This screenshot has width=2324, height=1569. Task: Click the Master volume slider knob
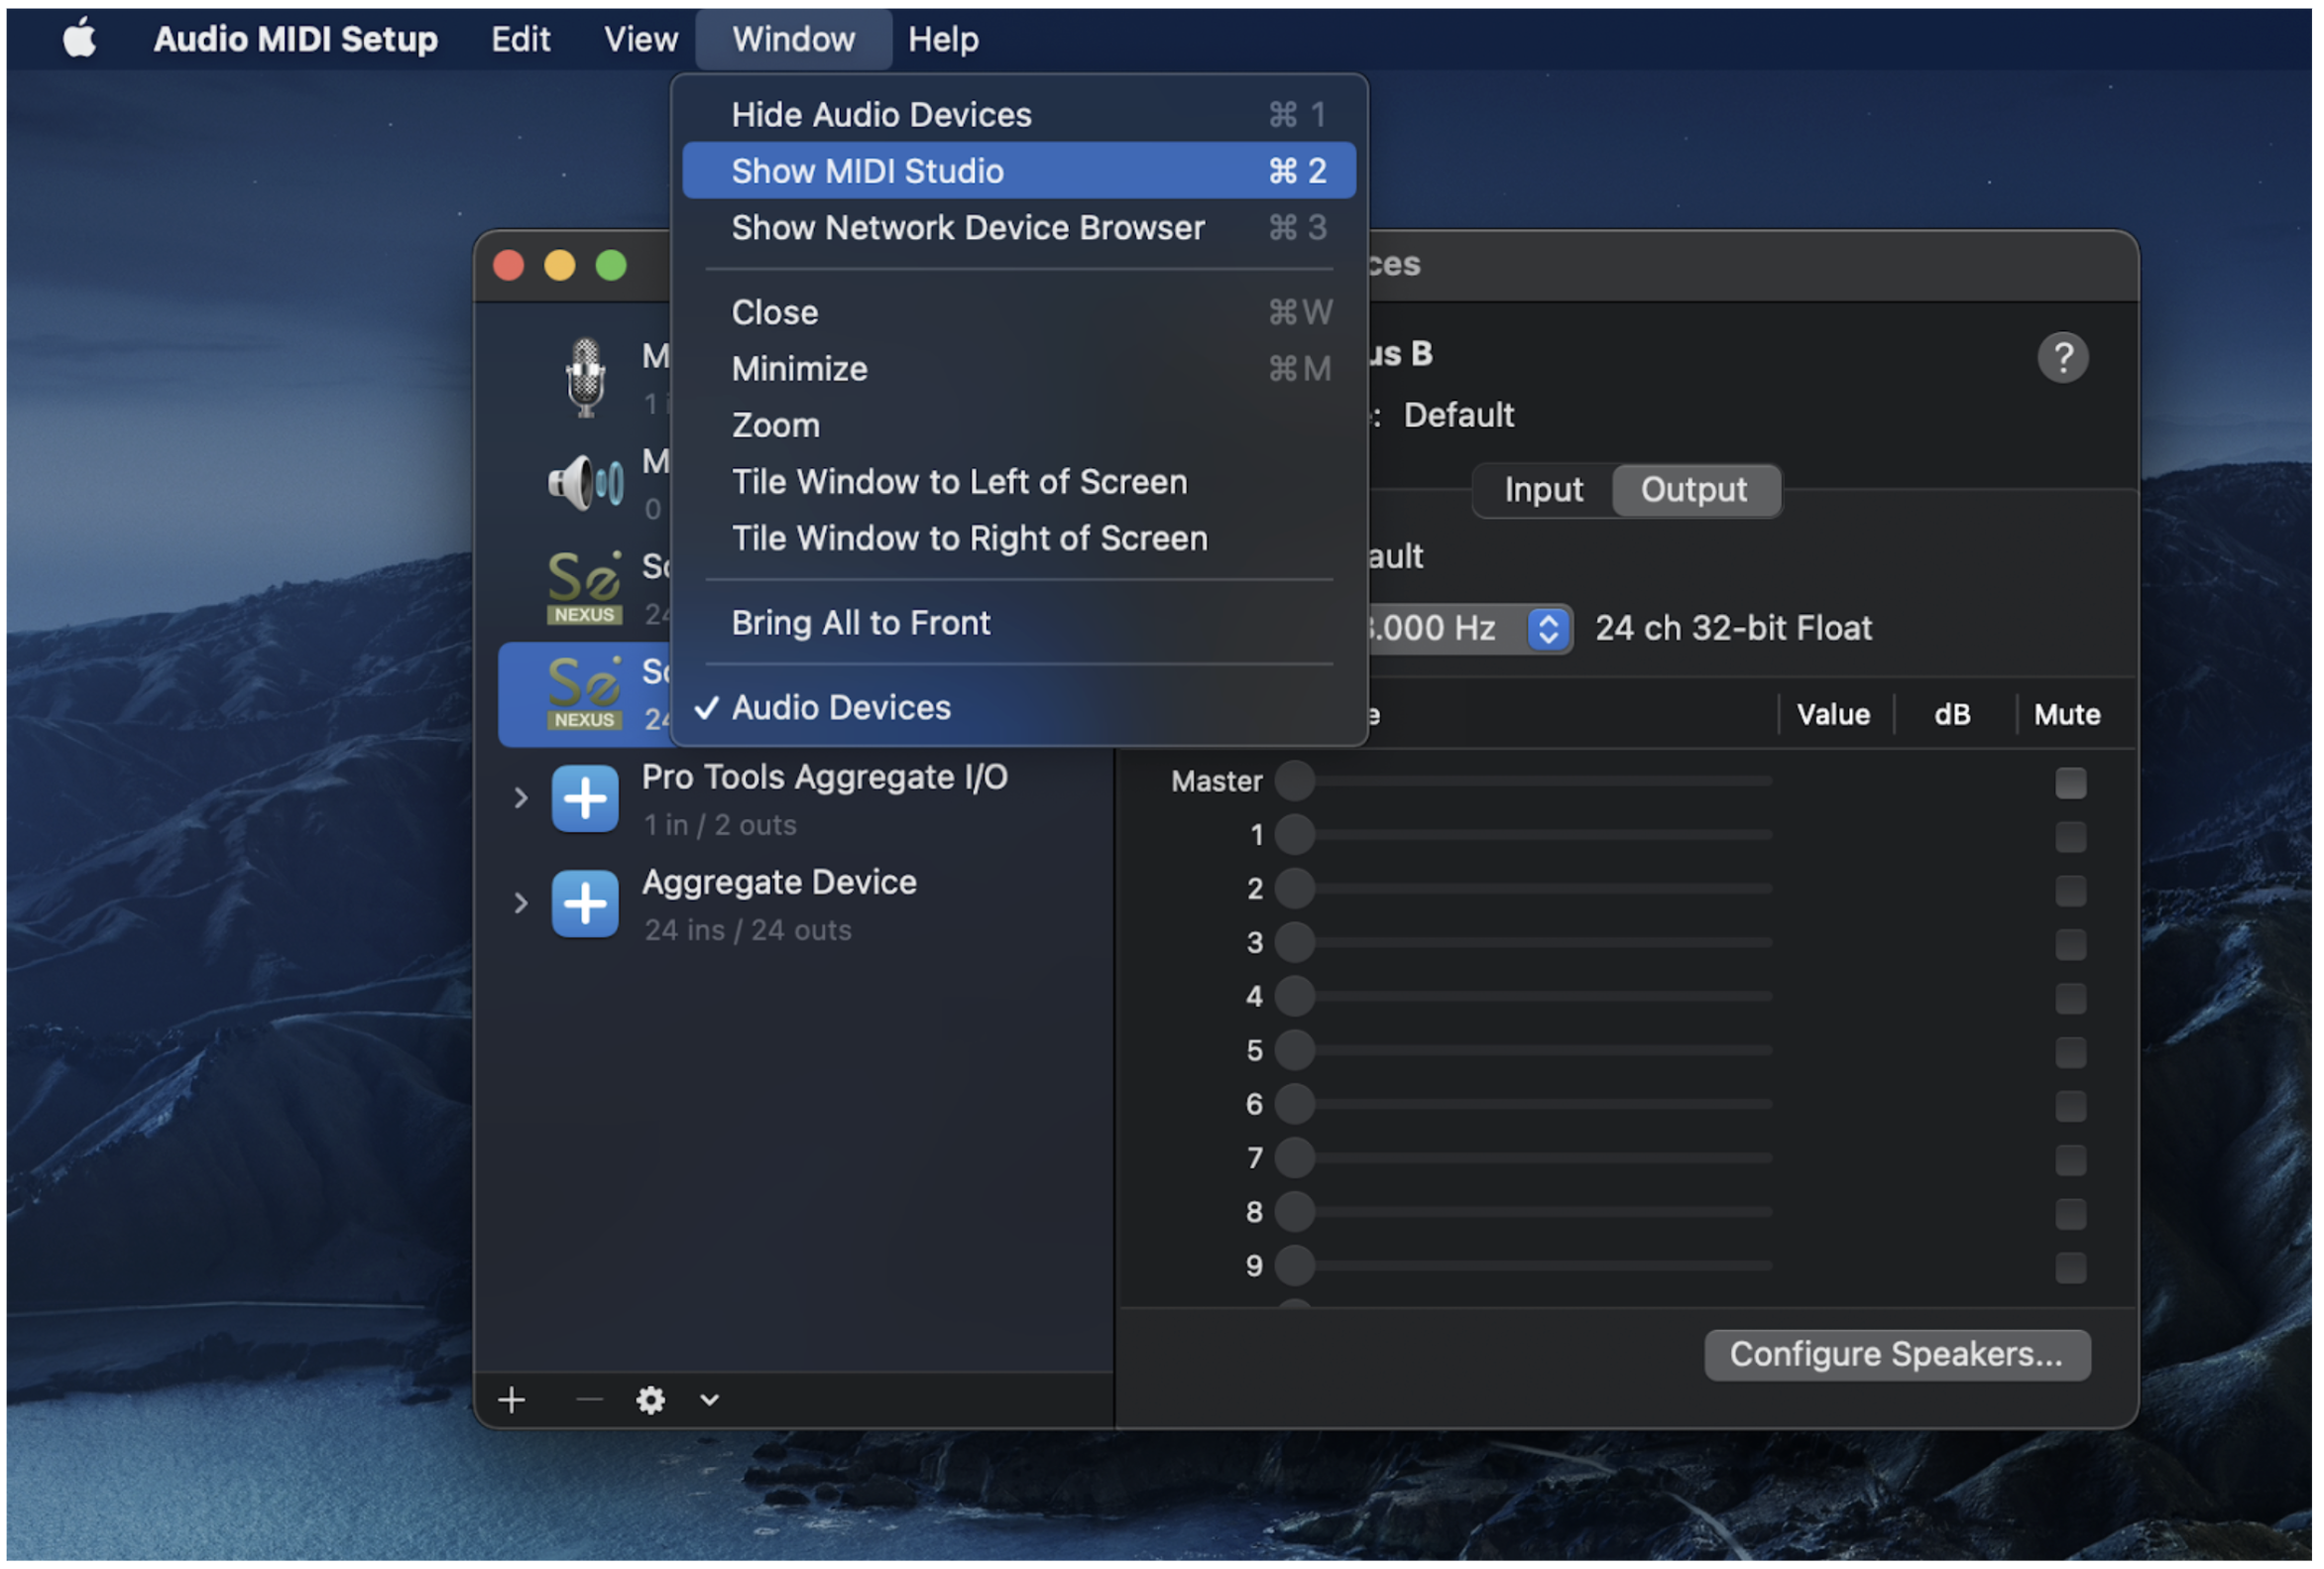(1294, 781)
